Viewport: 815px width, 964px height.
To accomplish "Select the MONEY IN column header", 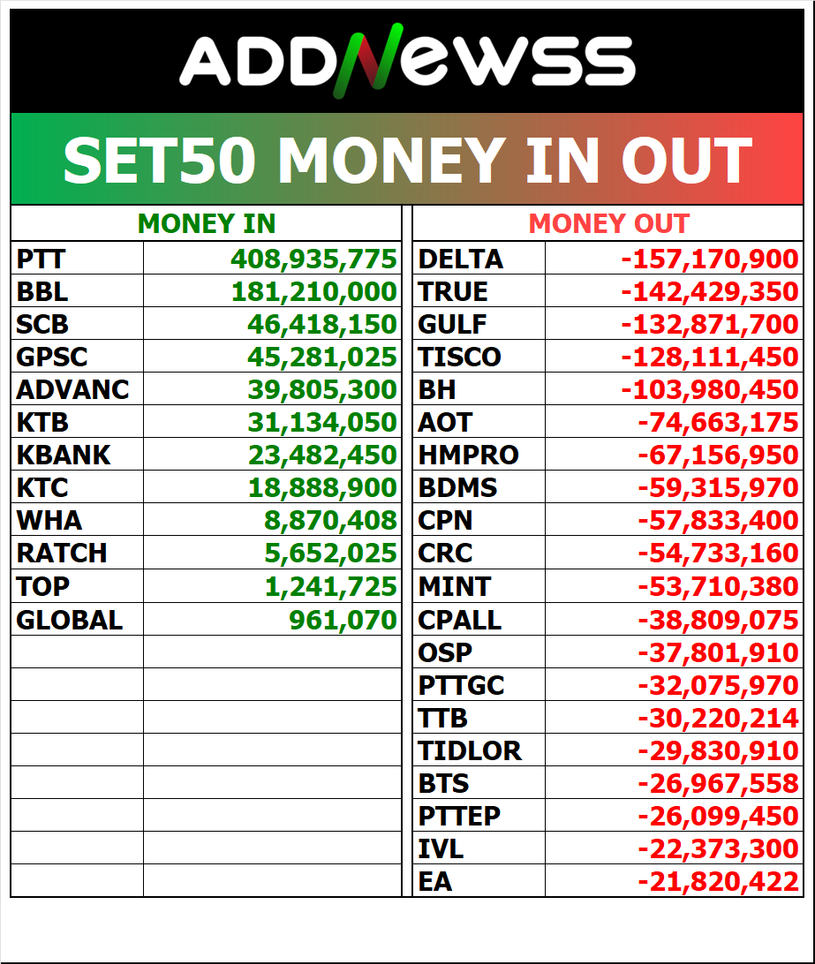I will click(x=206, y=224).
